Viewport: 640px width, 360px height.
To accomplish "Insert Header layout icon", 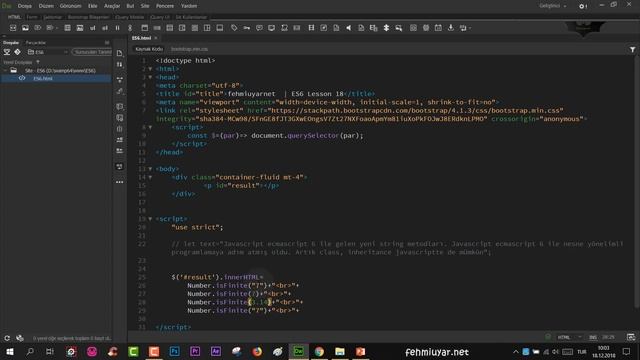I will [144, 28].
